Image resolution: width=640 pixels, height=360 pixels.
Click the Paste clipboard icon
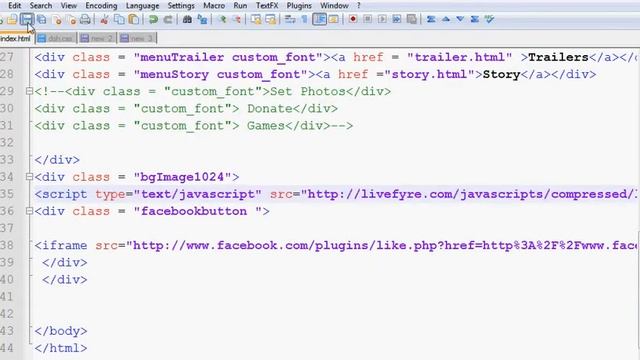coord(133,19)
